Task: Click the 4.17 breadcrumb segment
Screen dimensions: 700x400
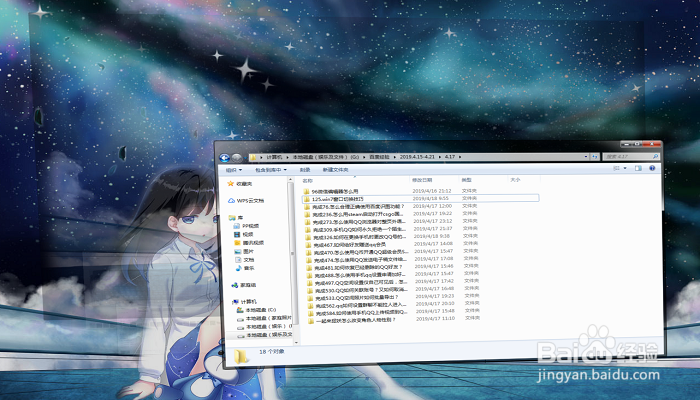Action: click(x=450, y=157)
